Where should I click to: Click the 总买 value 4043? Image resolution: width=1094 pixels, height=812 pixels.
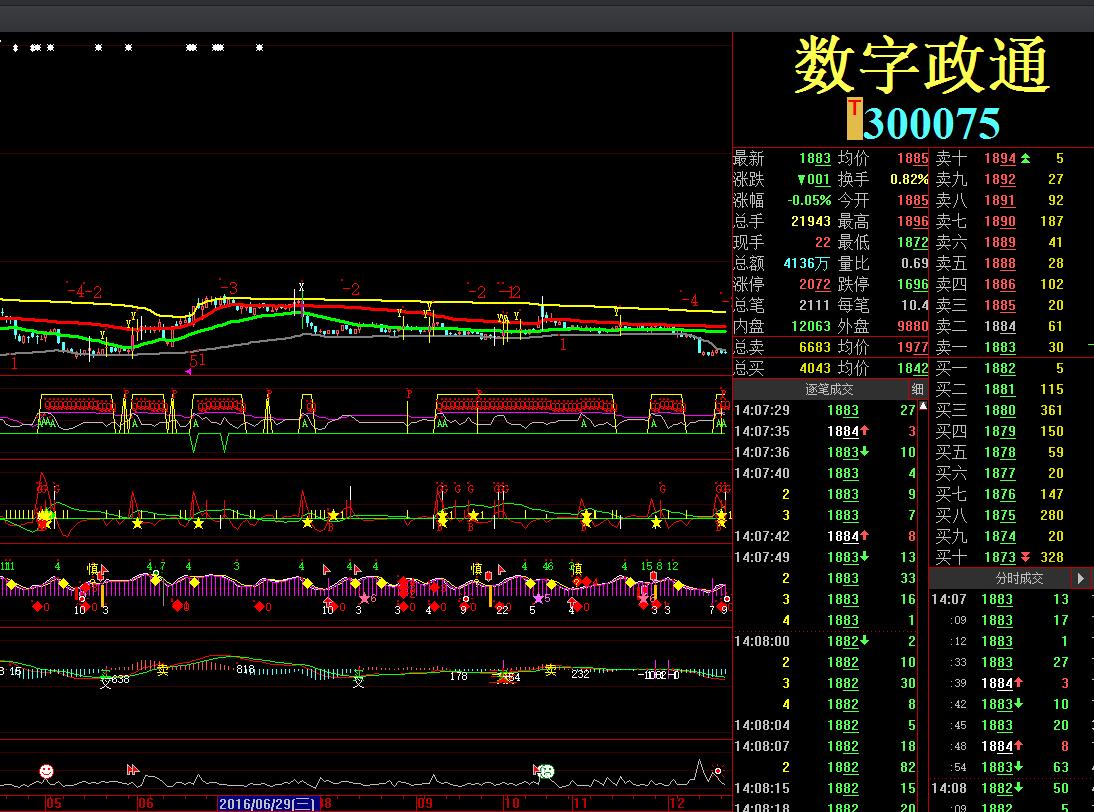[814, 368]
